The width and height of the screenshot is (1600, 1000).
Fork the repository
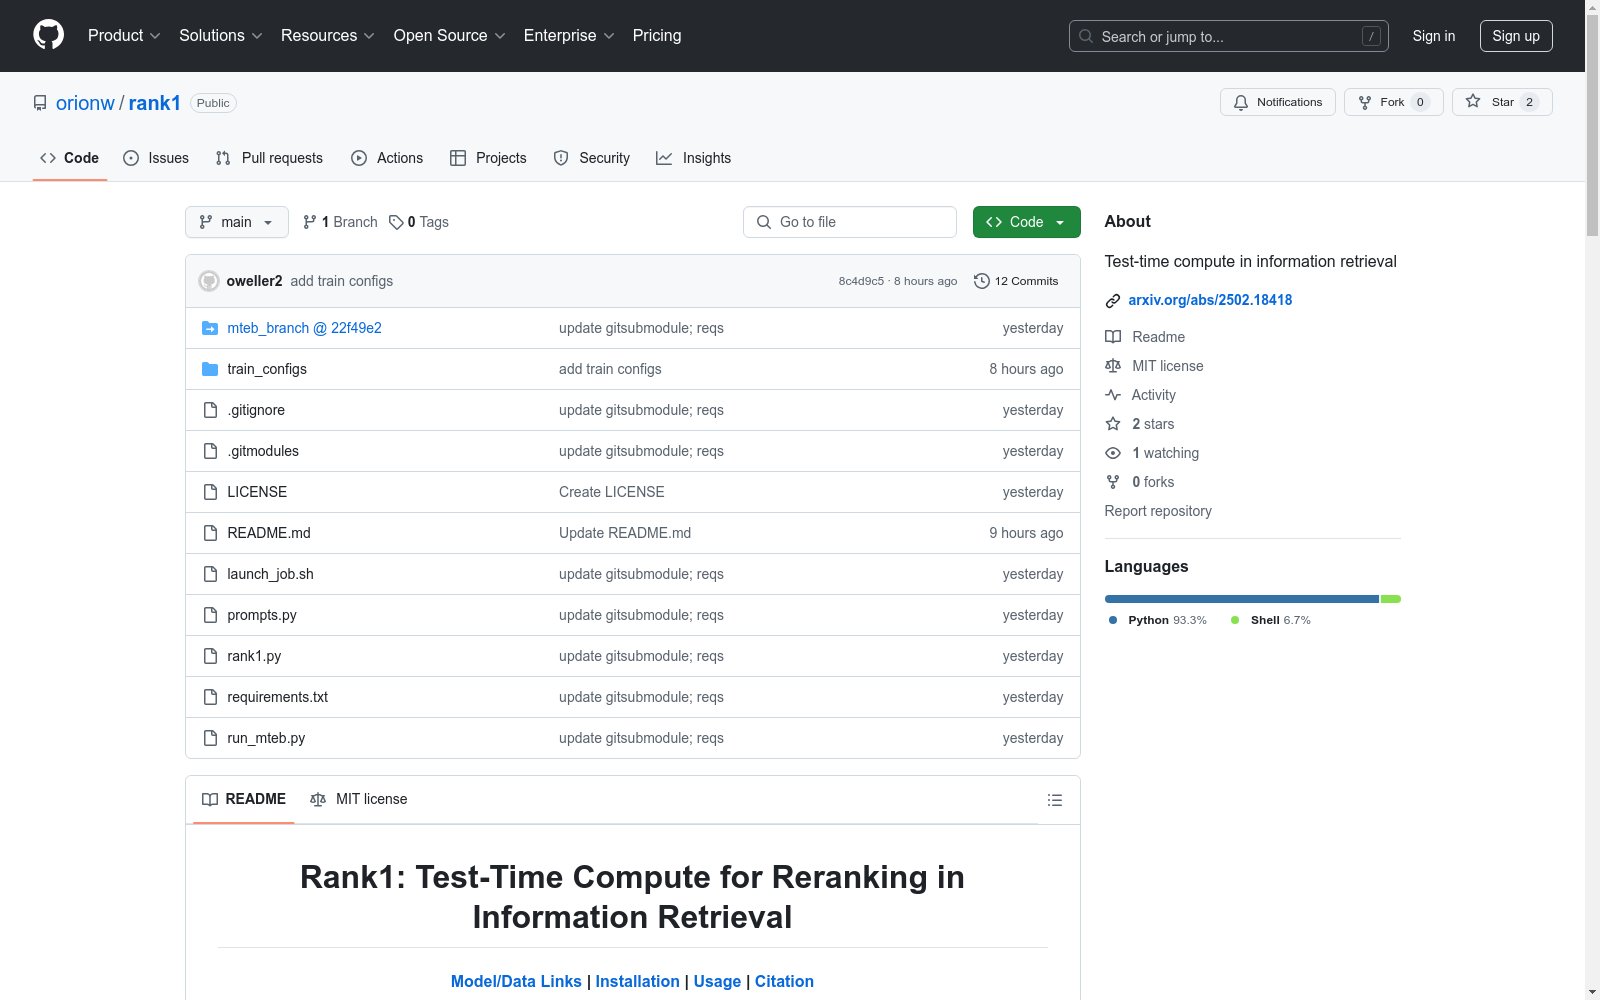pos(1394,102)
